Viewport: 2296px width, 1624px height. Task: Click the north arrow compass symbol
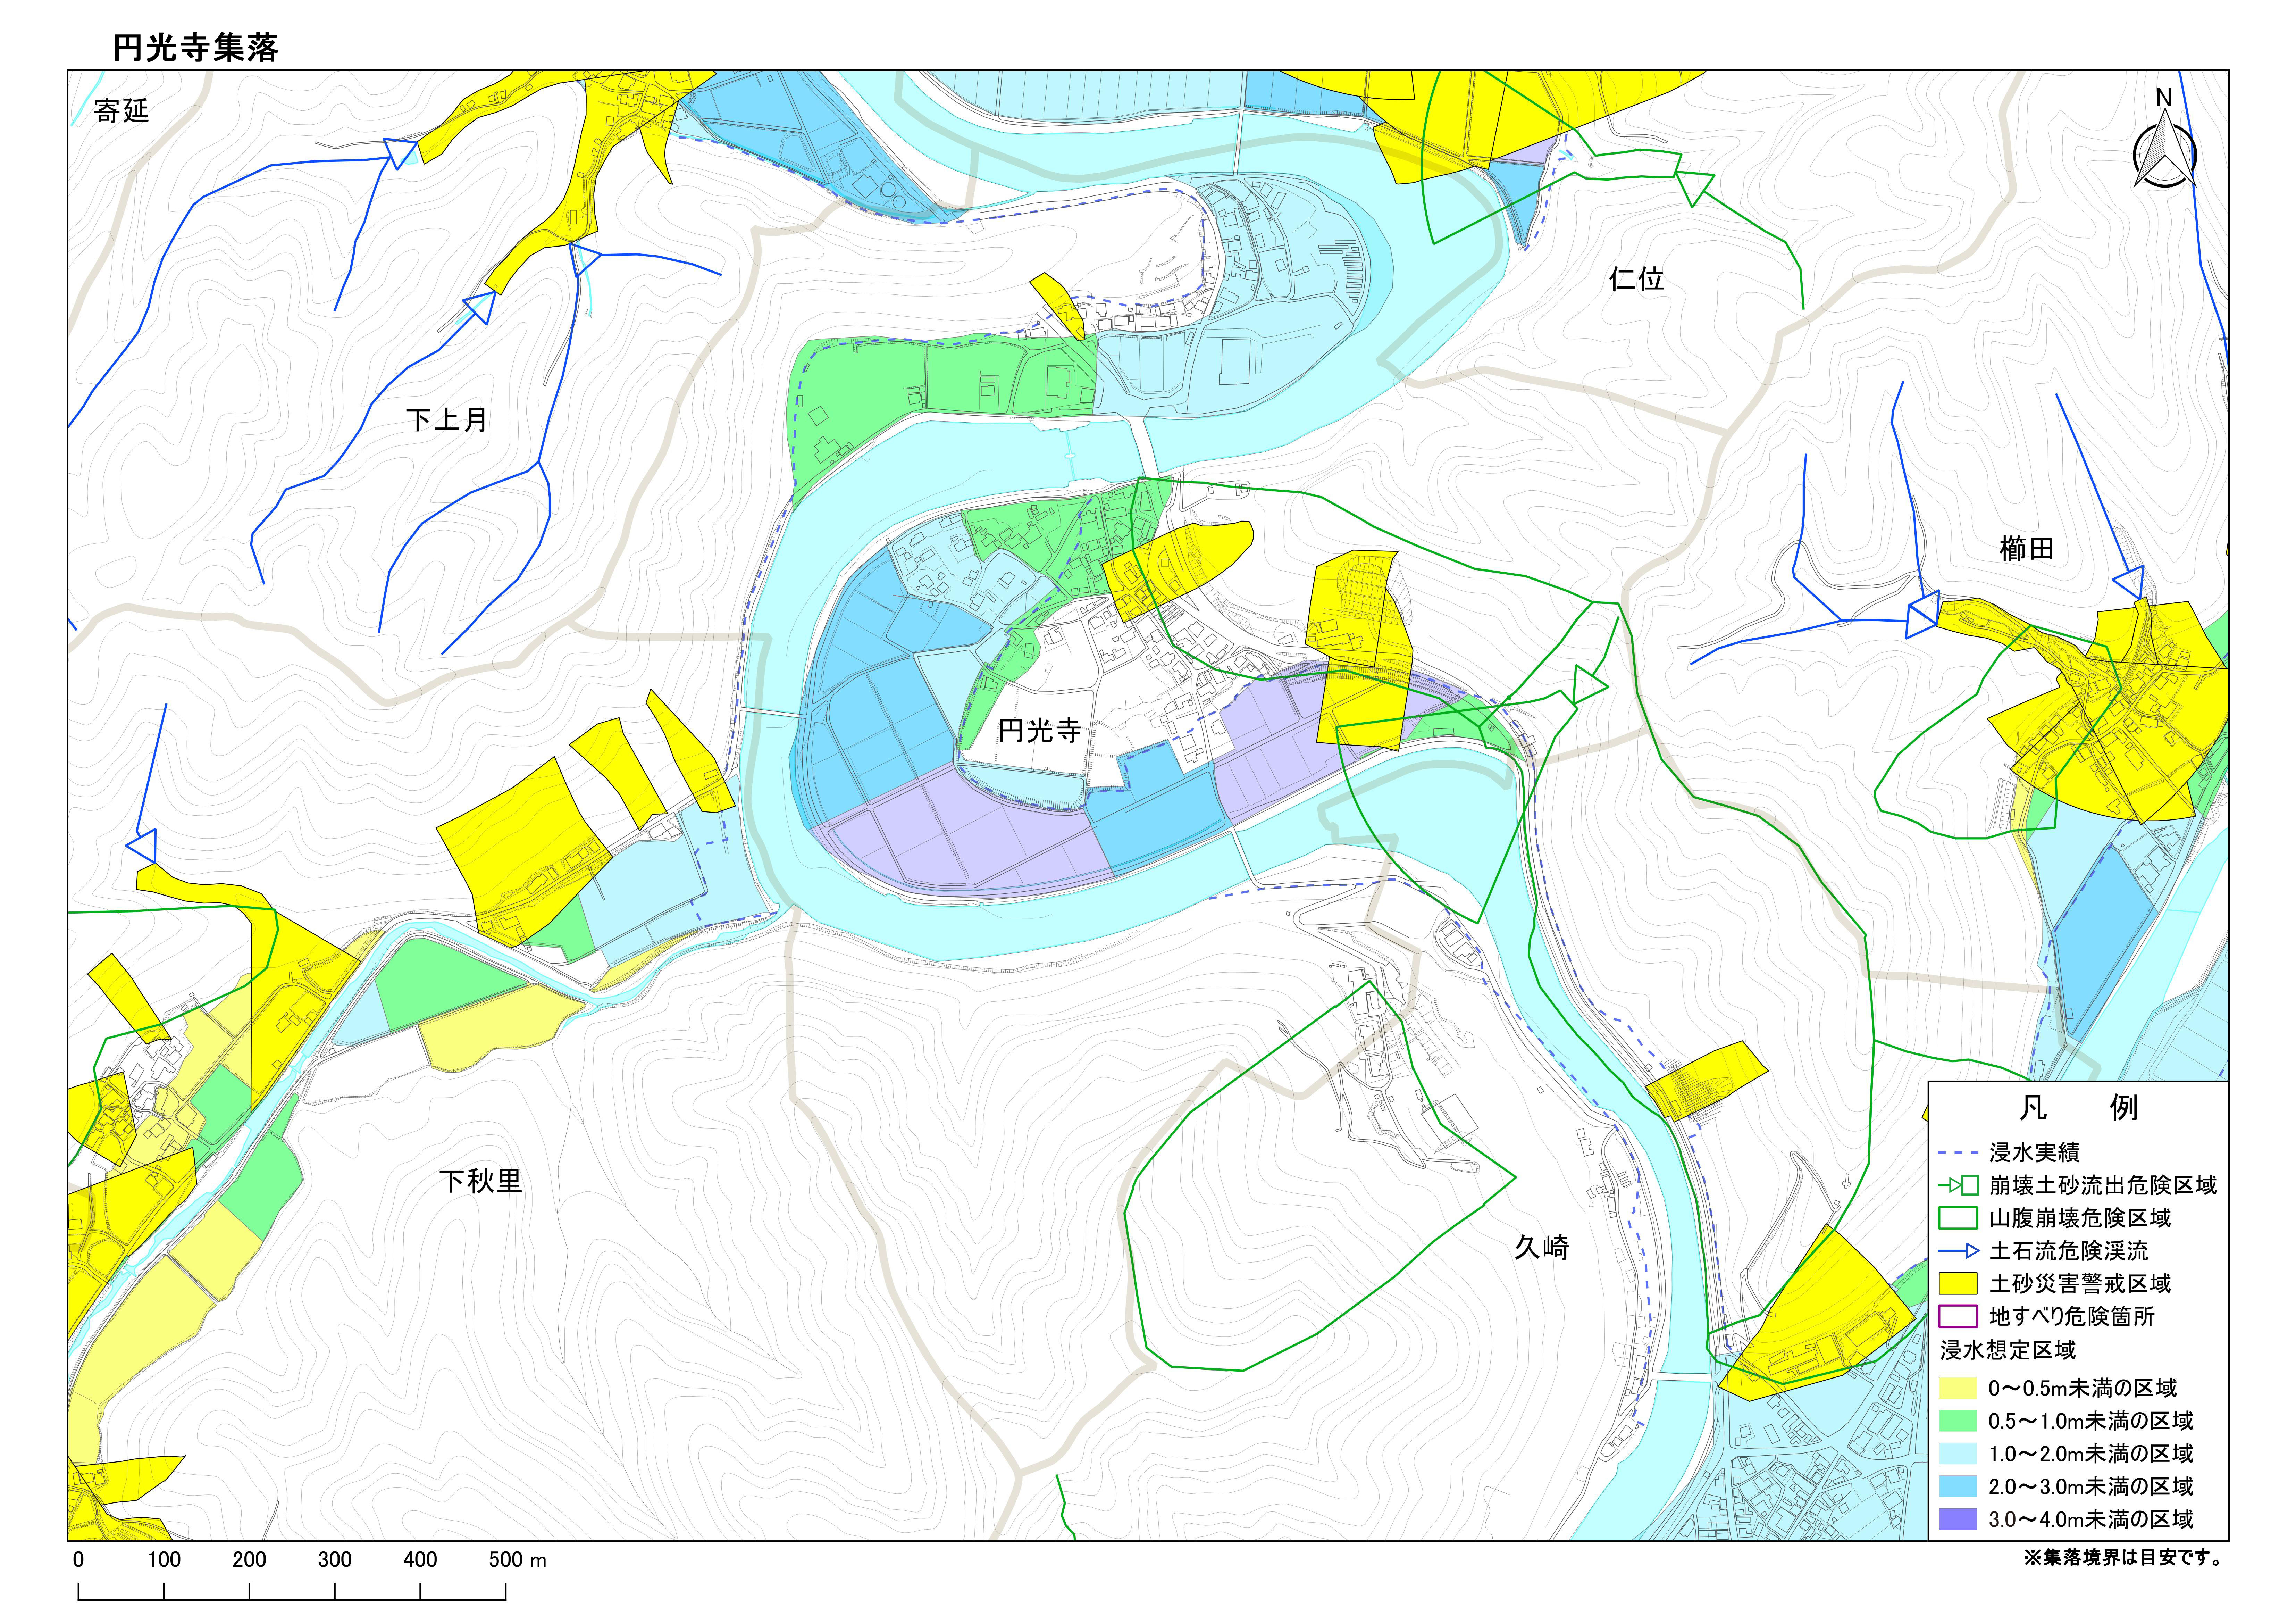[x=2165, y=148]
